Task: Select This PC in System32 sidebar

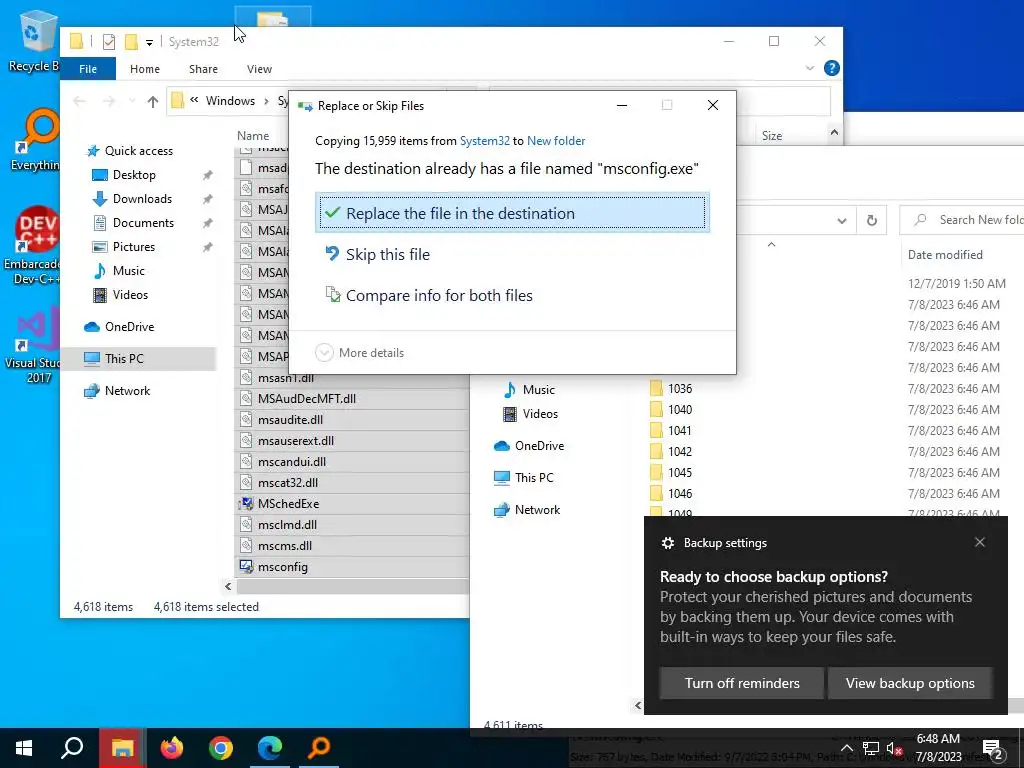Action: (x=124, y=359)
